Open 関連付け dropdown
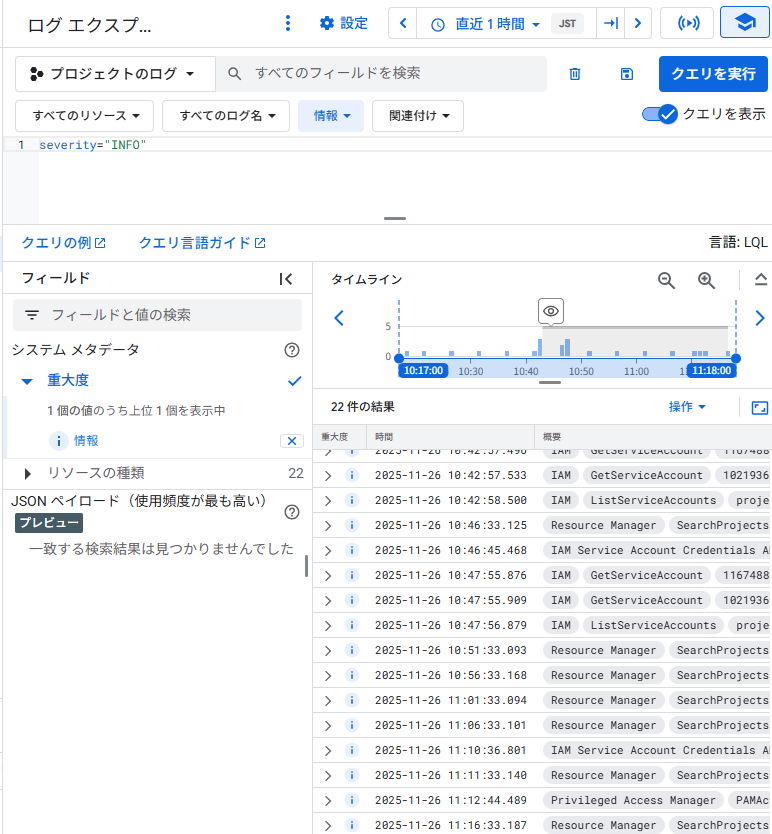Image resolution: width=772 pixels, height=834 pixels. pos(418,115)
